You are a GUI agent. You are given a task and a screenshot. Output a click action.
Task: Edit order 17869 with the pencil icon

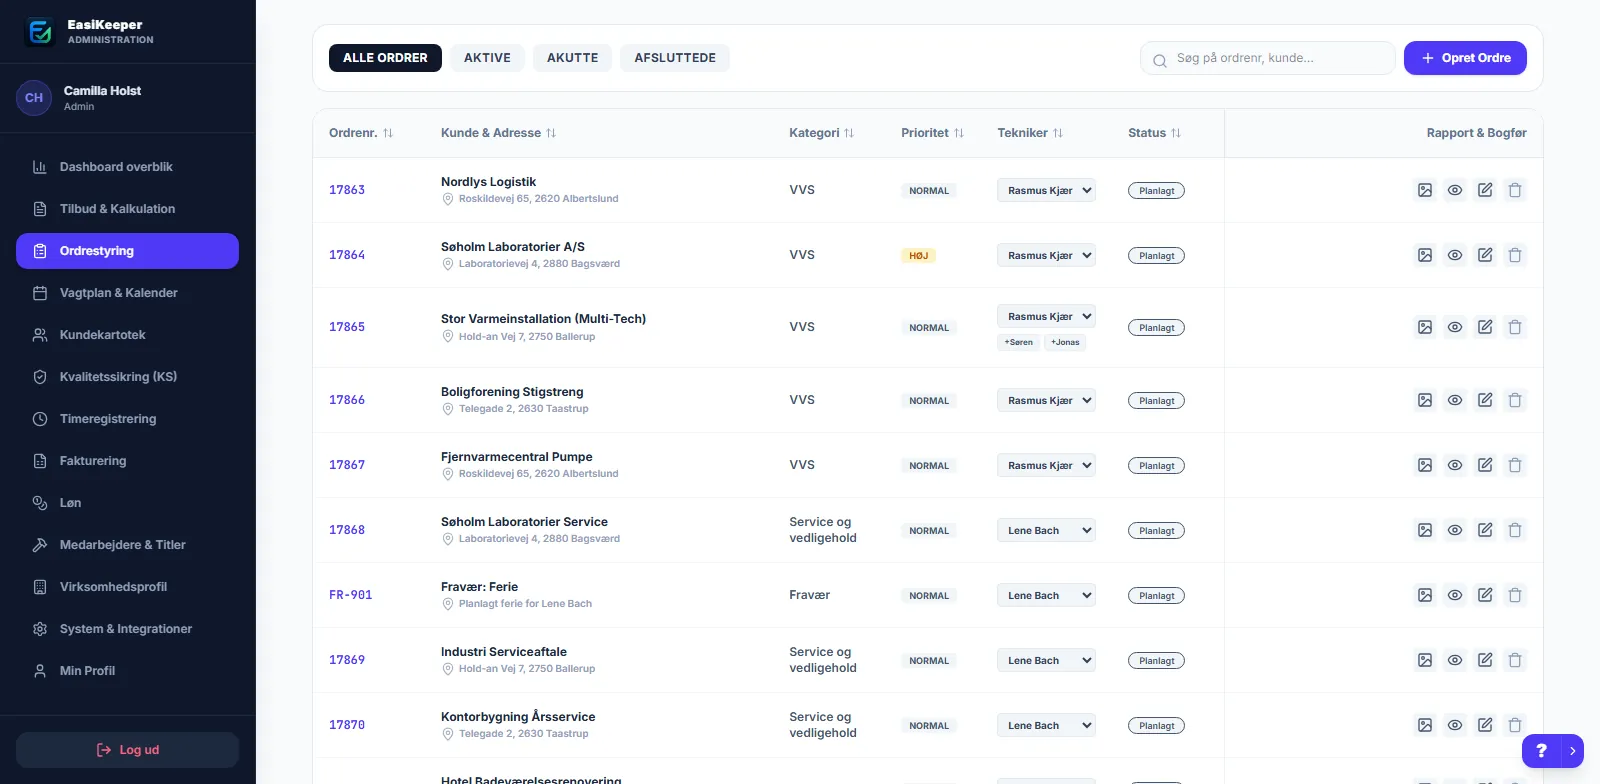(1485, 660)
